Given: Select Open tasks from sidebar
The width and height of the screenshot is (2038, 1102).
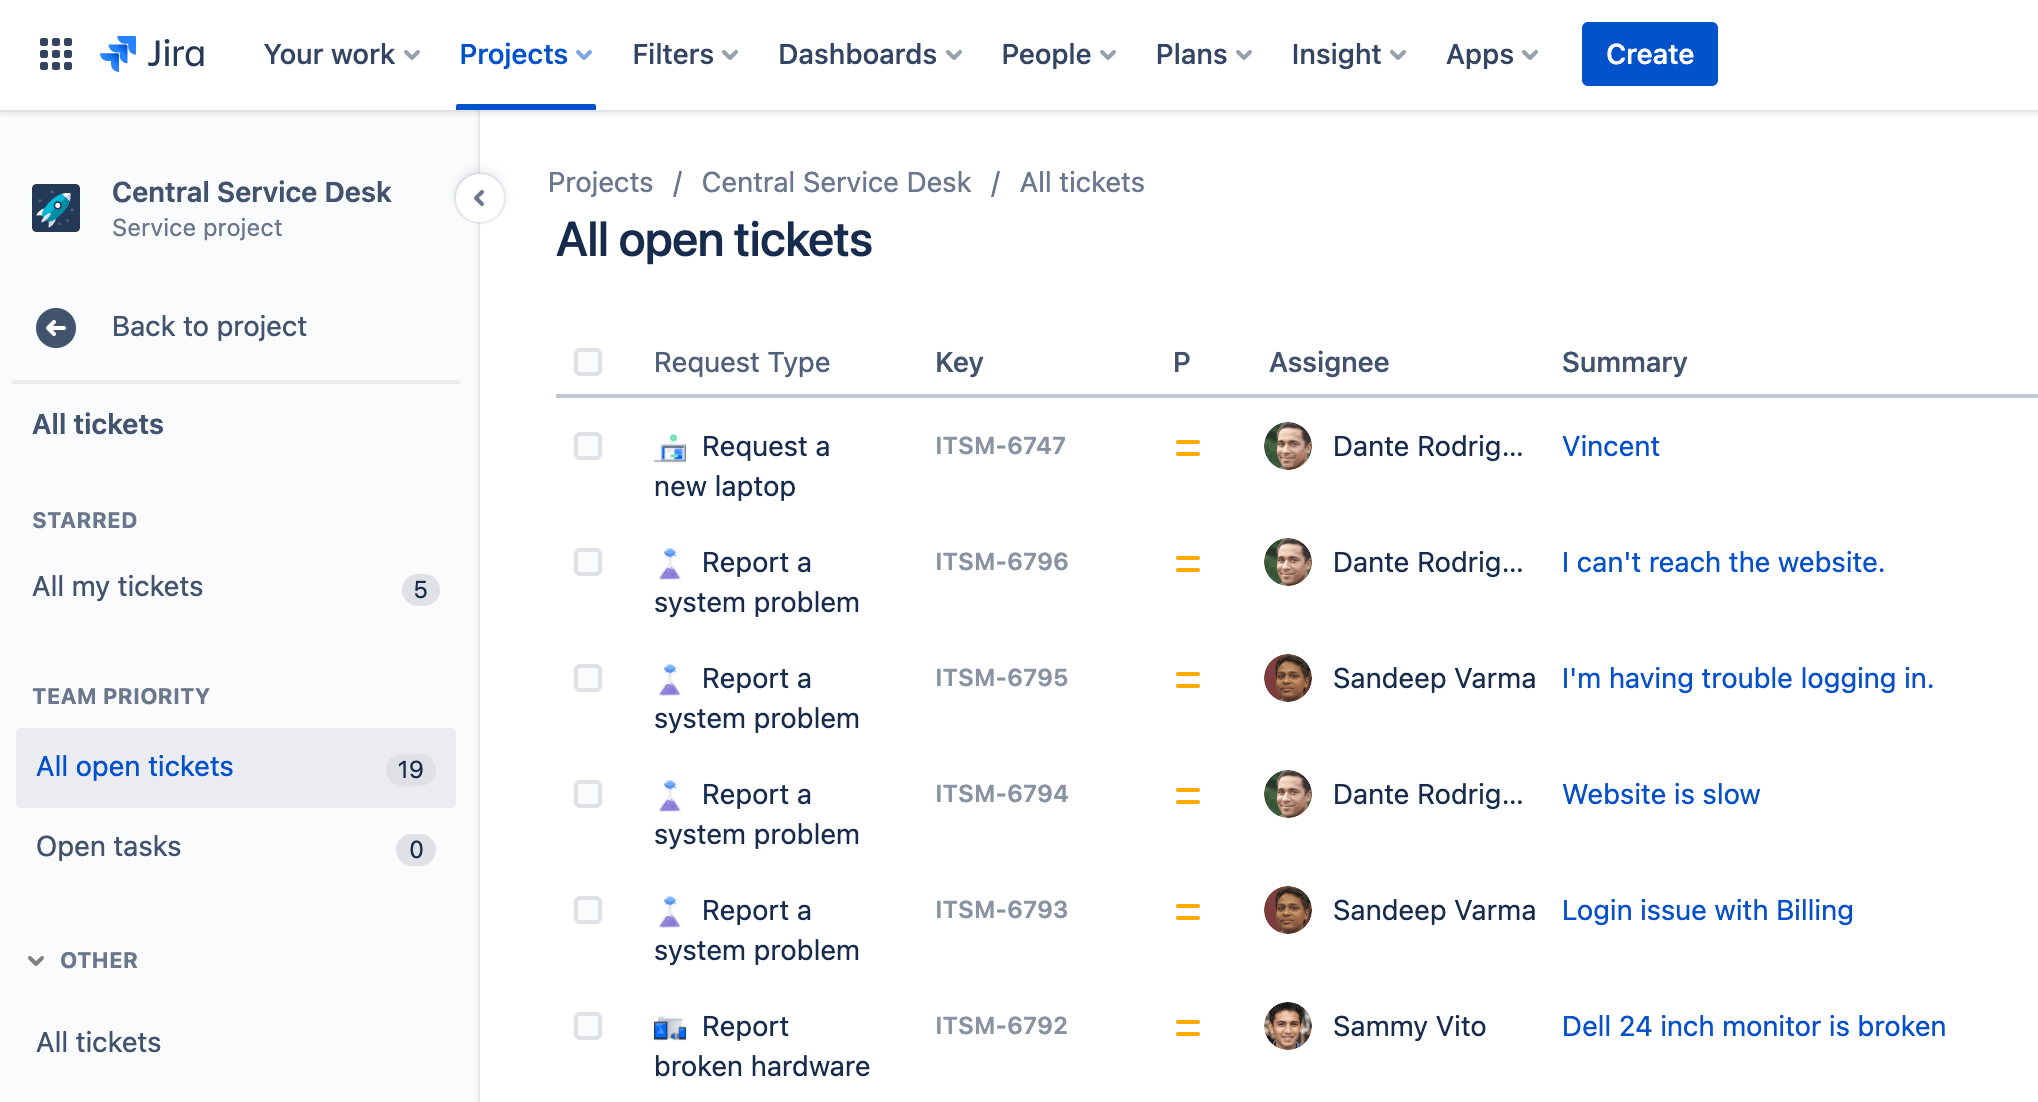Looking at the screenshot, I should (109, 846).
